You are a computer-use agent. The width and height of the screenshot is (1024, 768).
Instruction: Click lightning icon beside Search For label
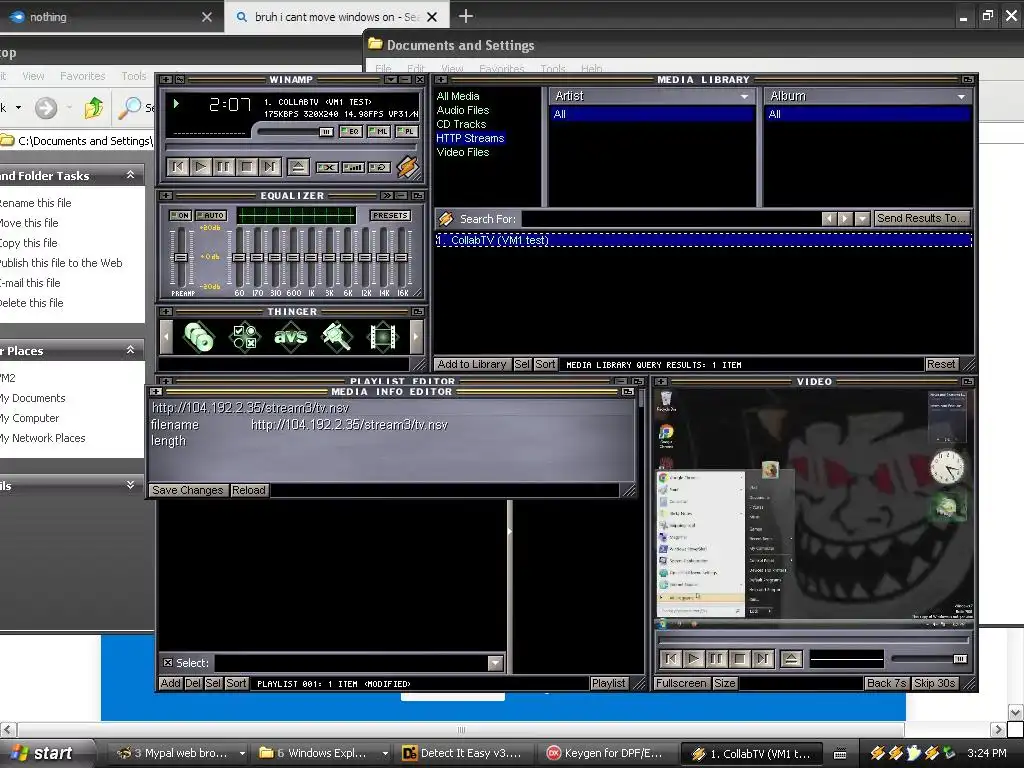click(445, 219)
